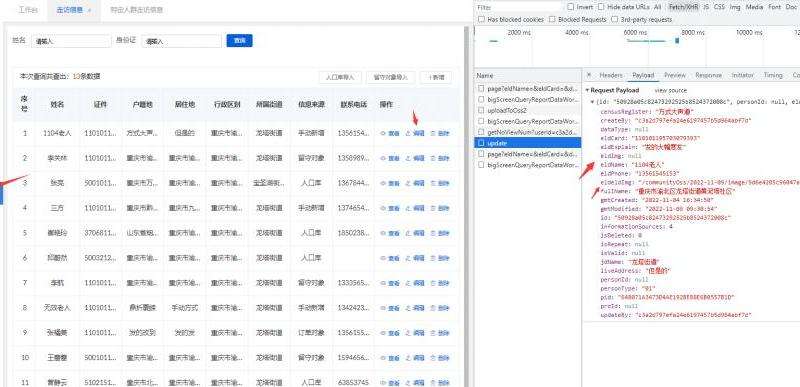Click the blue 查询 search button

click(239, 41)
